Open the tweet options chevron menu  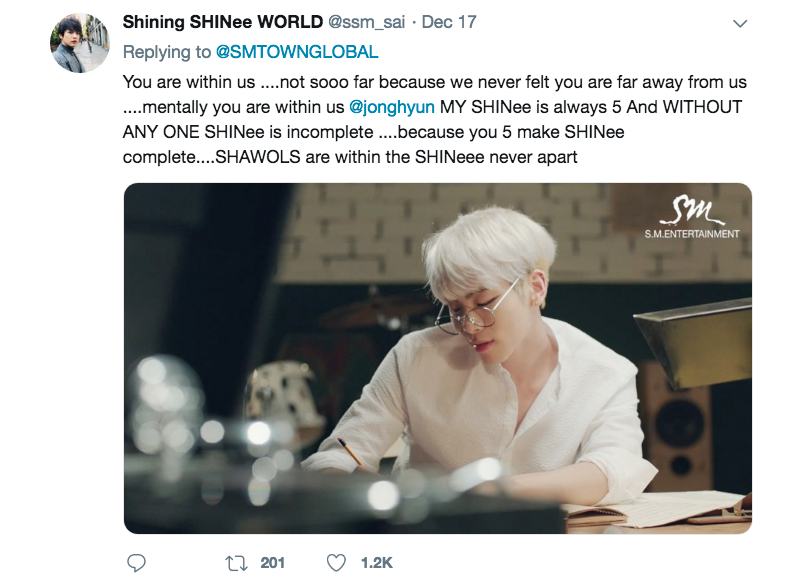(739, 23)
